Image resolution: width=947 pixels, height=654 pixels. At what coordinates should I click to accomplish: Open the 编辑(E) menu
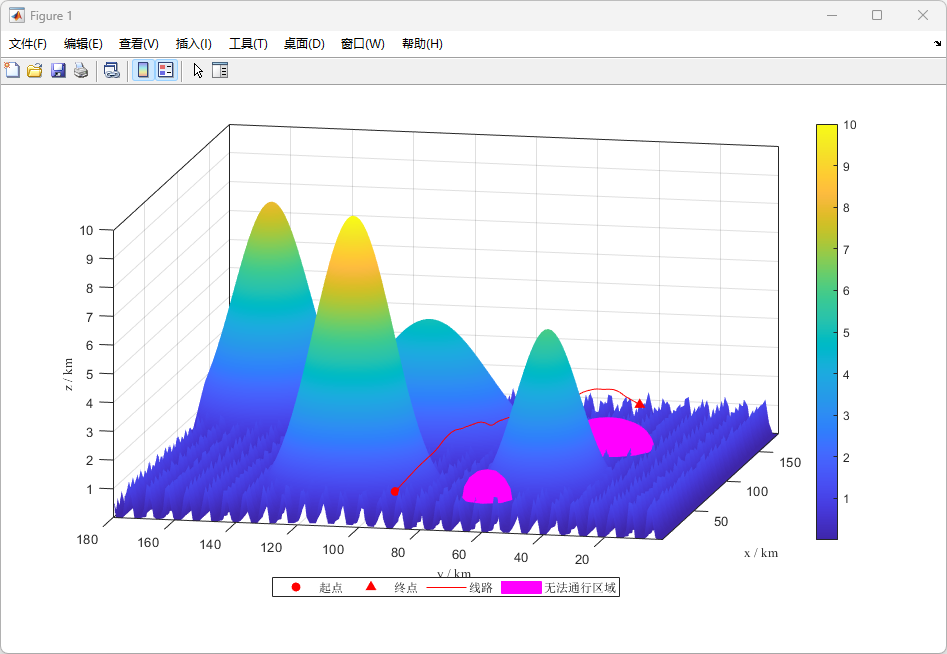83,44
